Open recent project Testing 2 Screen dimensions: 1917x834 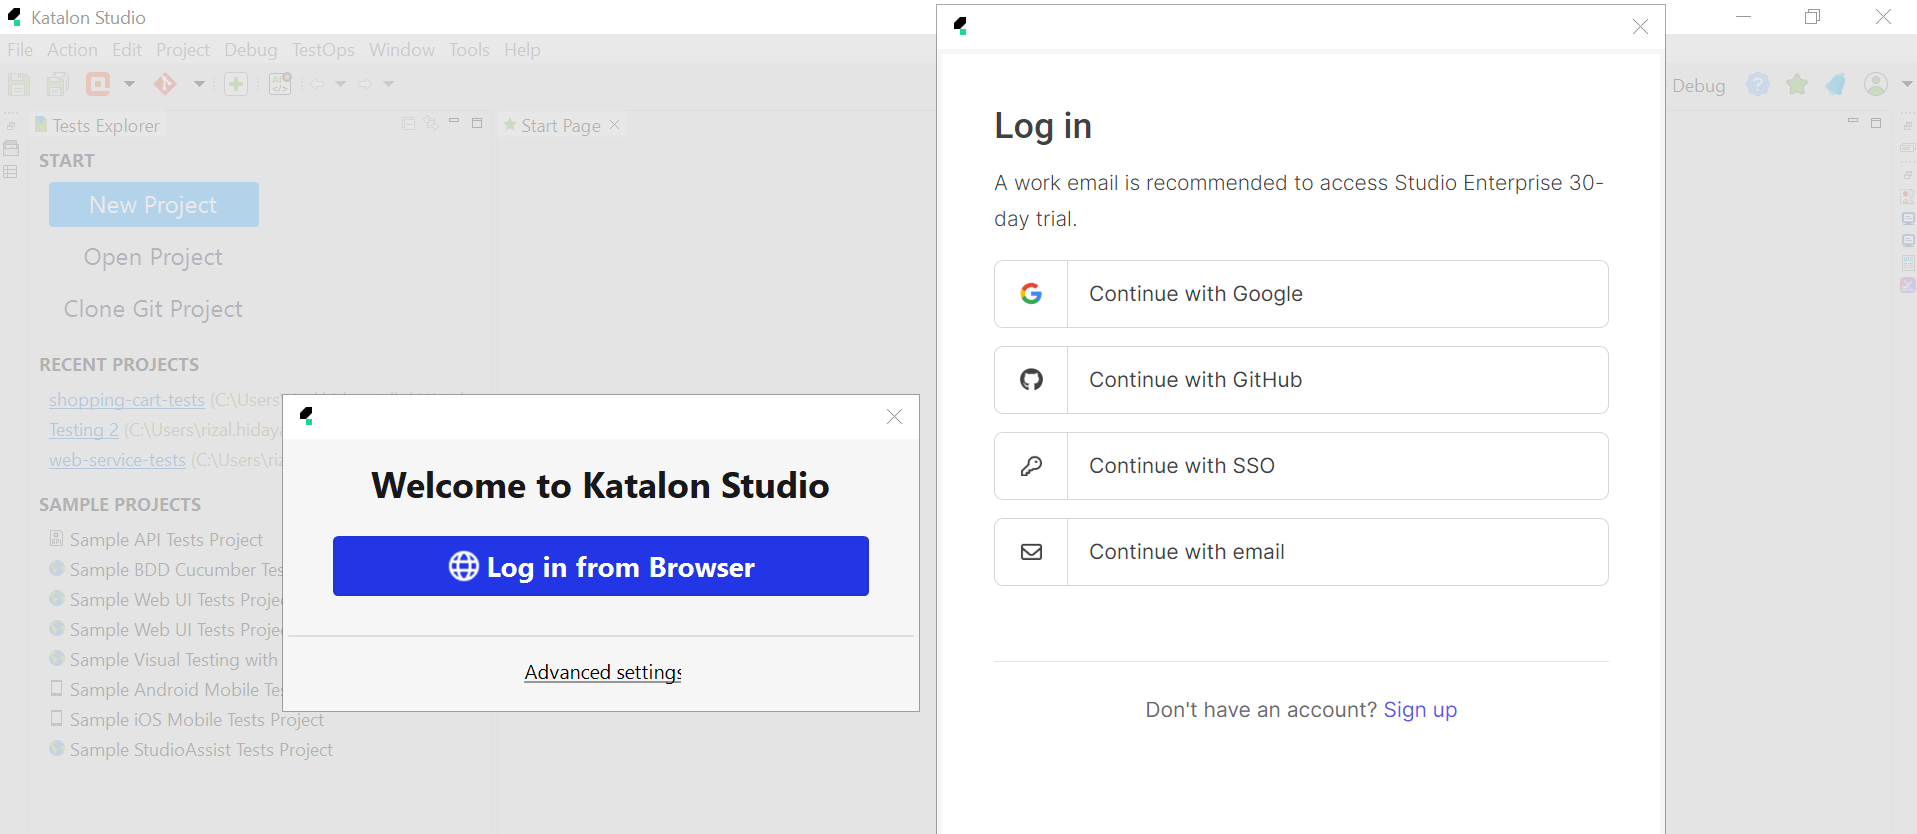84,430
